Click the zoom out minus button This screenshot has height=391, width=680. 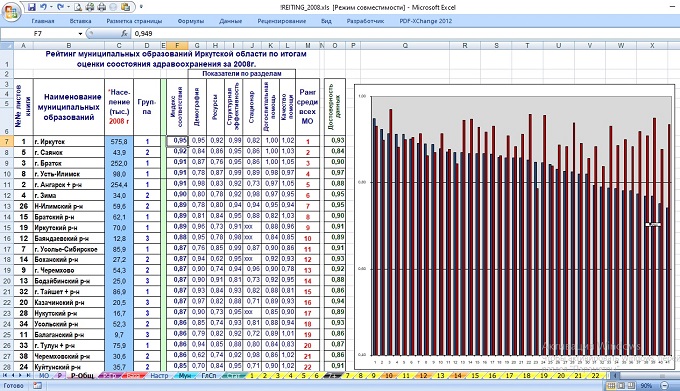(x=664, y=385)
